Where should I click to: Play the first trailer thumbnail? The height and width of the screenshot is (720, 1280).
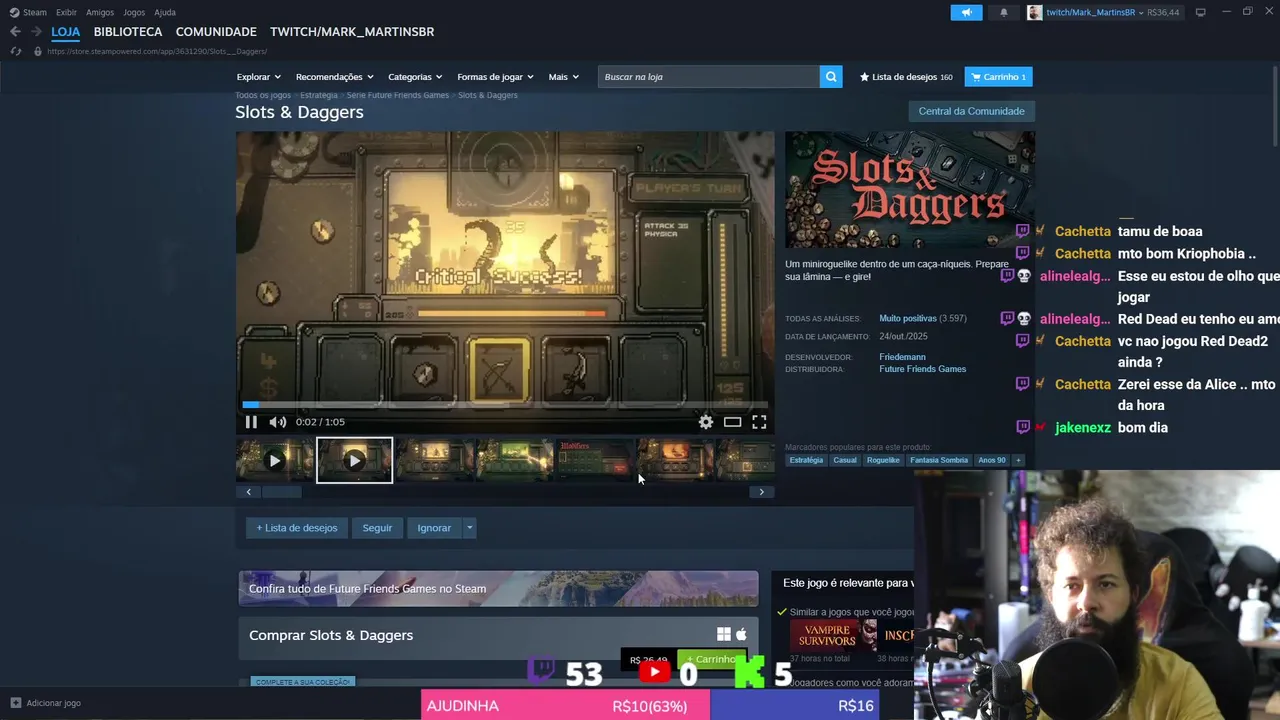(x=274, y=460)
